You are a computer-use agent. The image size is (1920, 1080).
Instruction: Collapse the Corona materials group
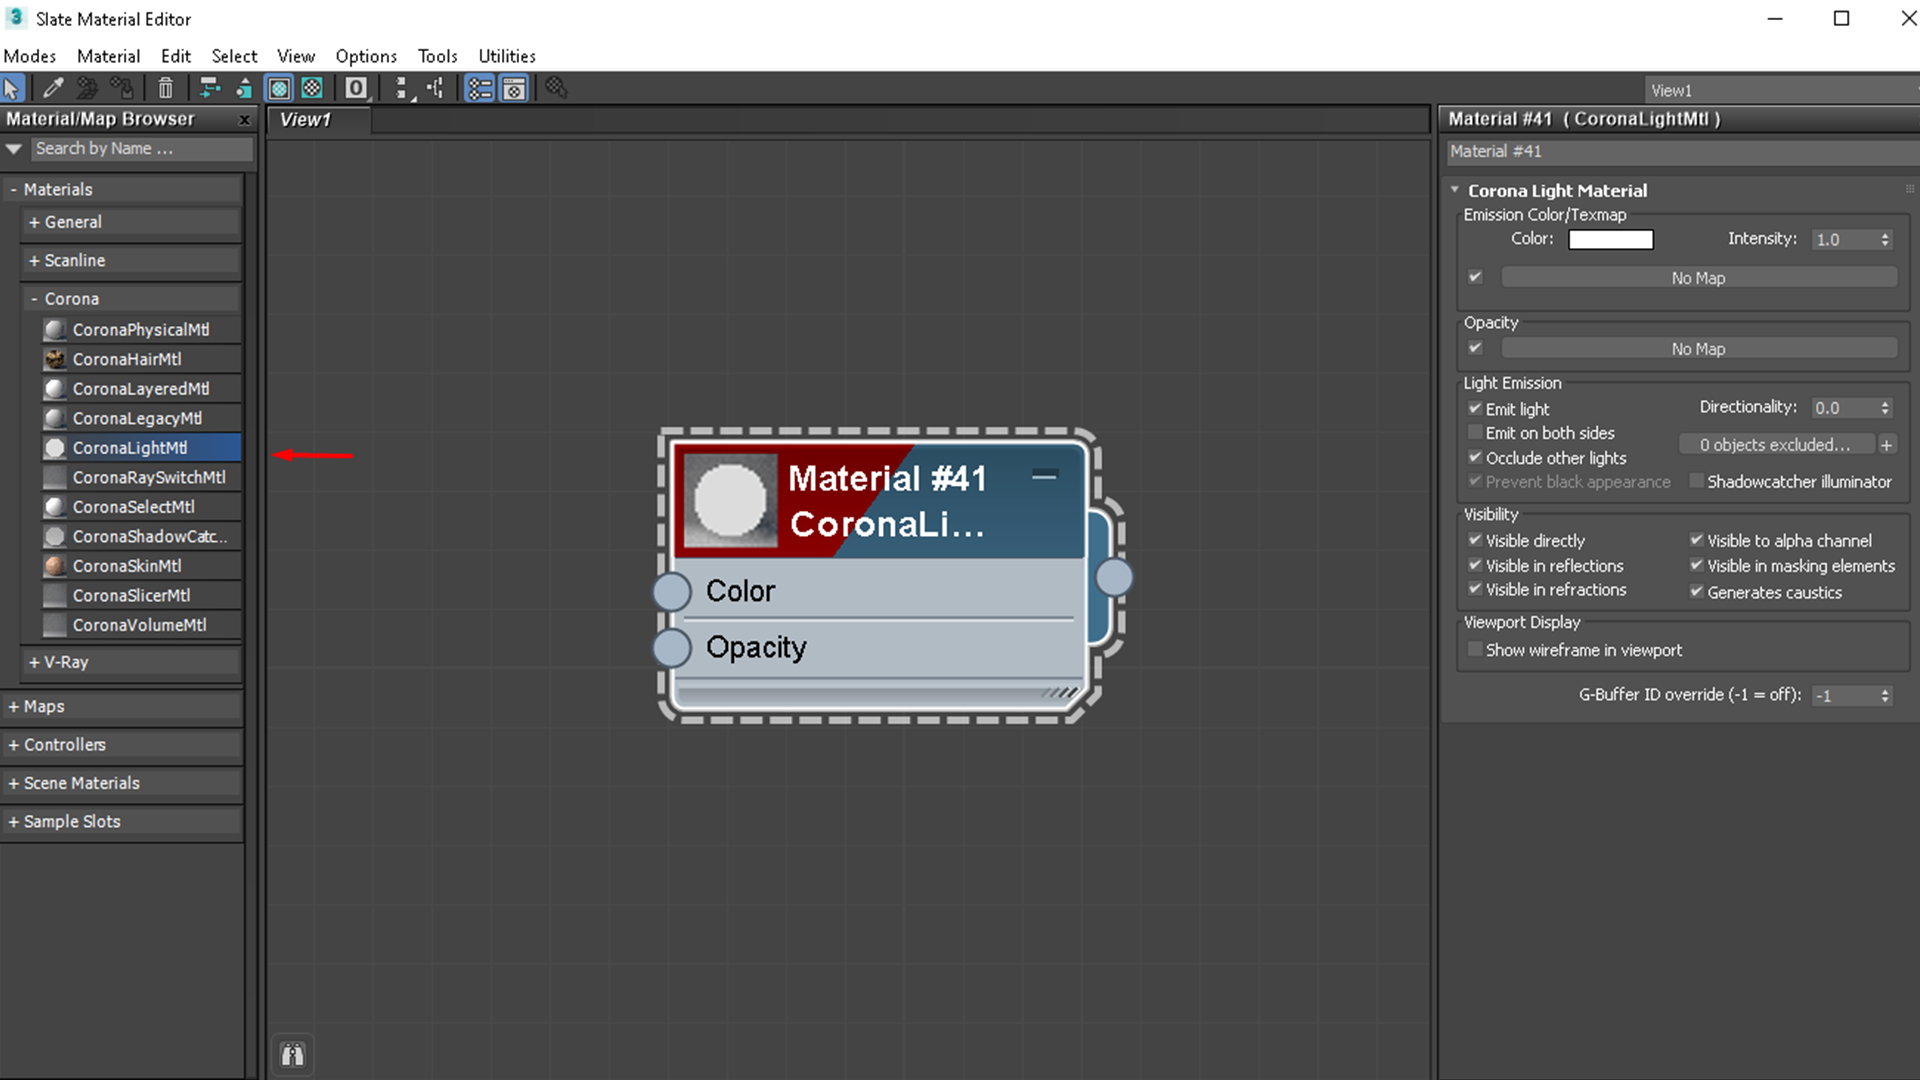pyautogui.click(x=131, y=298)
